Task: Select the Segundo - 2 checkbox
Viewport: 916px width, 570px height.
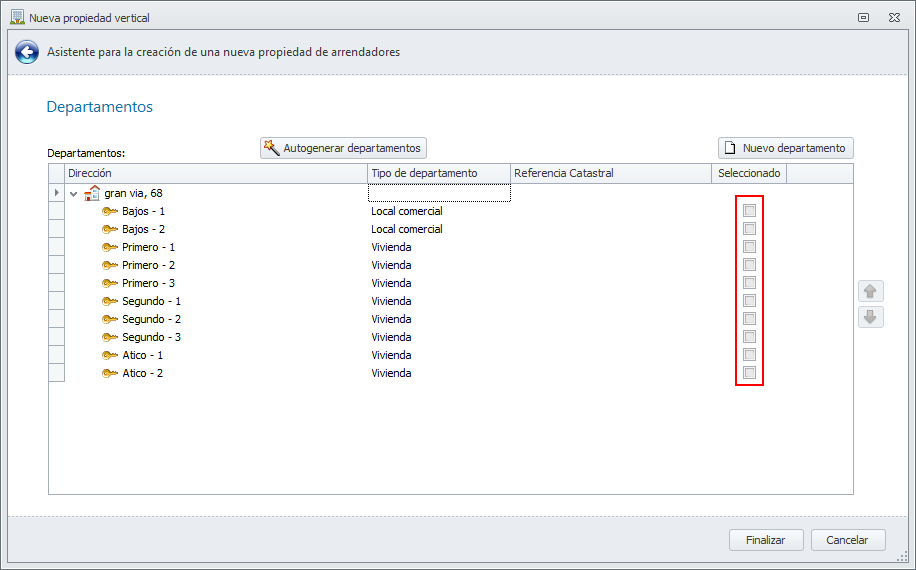Action: pyautogui.click(x=750, y=319)
